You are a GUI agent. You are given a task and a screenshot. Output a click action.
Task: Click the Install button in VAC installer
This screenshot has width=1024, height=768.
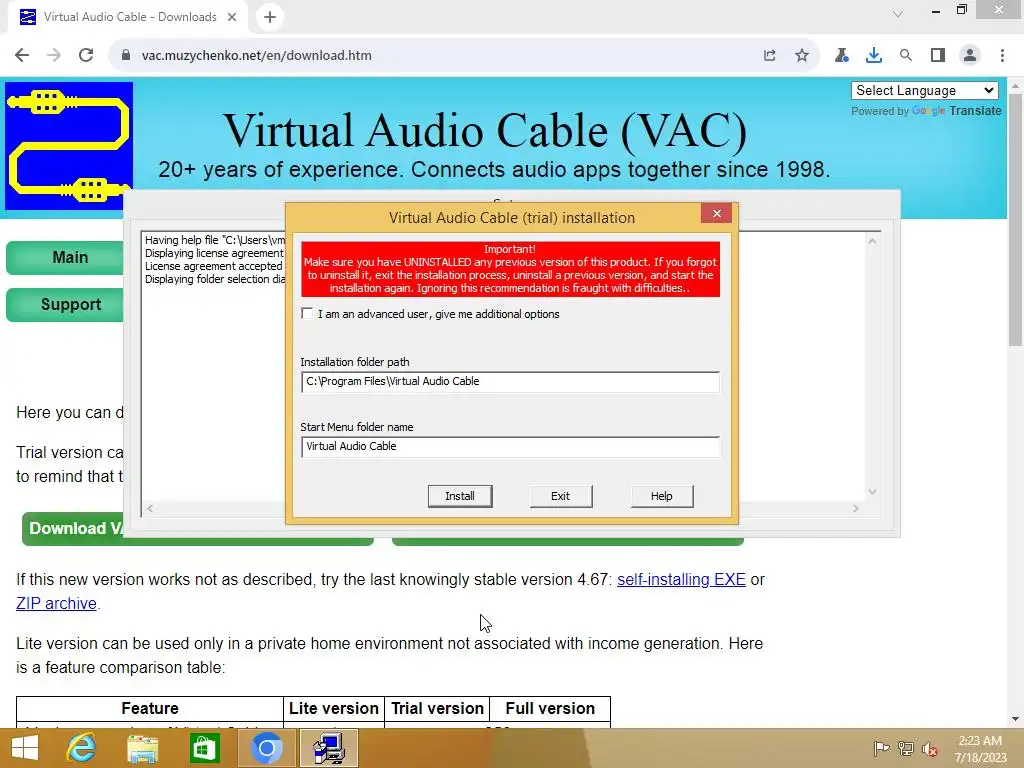click(x=460, y=496)
